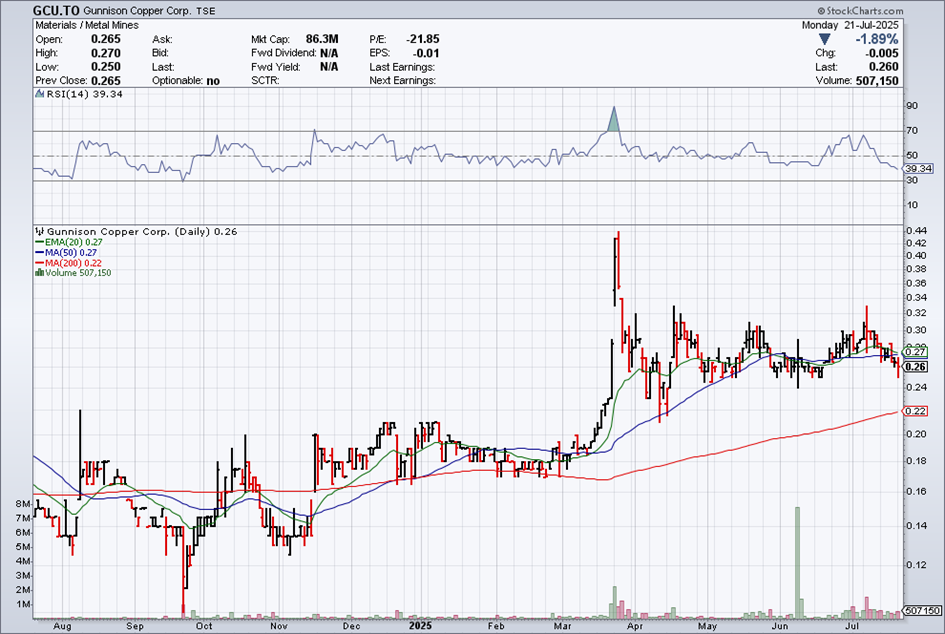Click the TSE exchange label
This screenshot has height=634, width=945.
[x=206, y=11]
